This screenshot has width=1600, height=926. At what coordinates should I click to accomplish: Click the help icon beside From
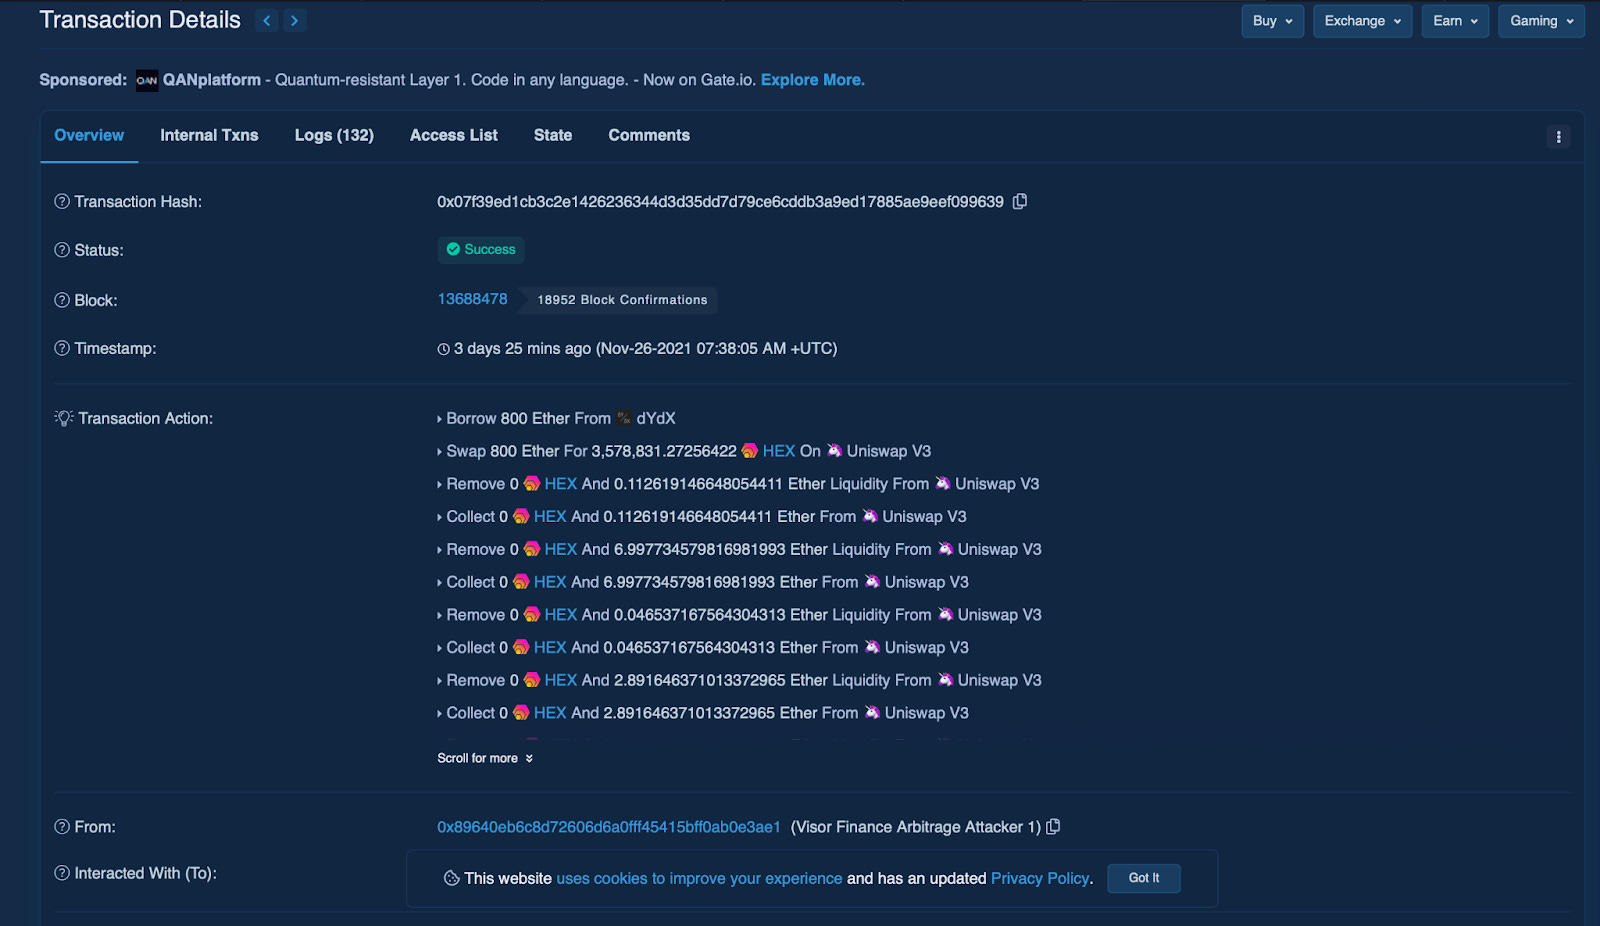click(62, 827)
